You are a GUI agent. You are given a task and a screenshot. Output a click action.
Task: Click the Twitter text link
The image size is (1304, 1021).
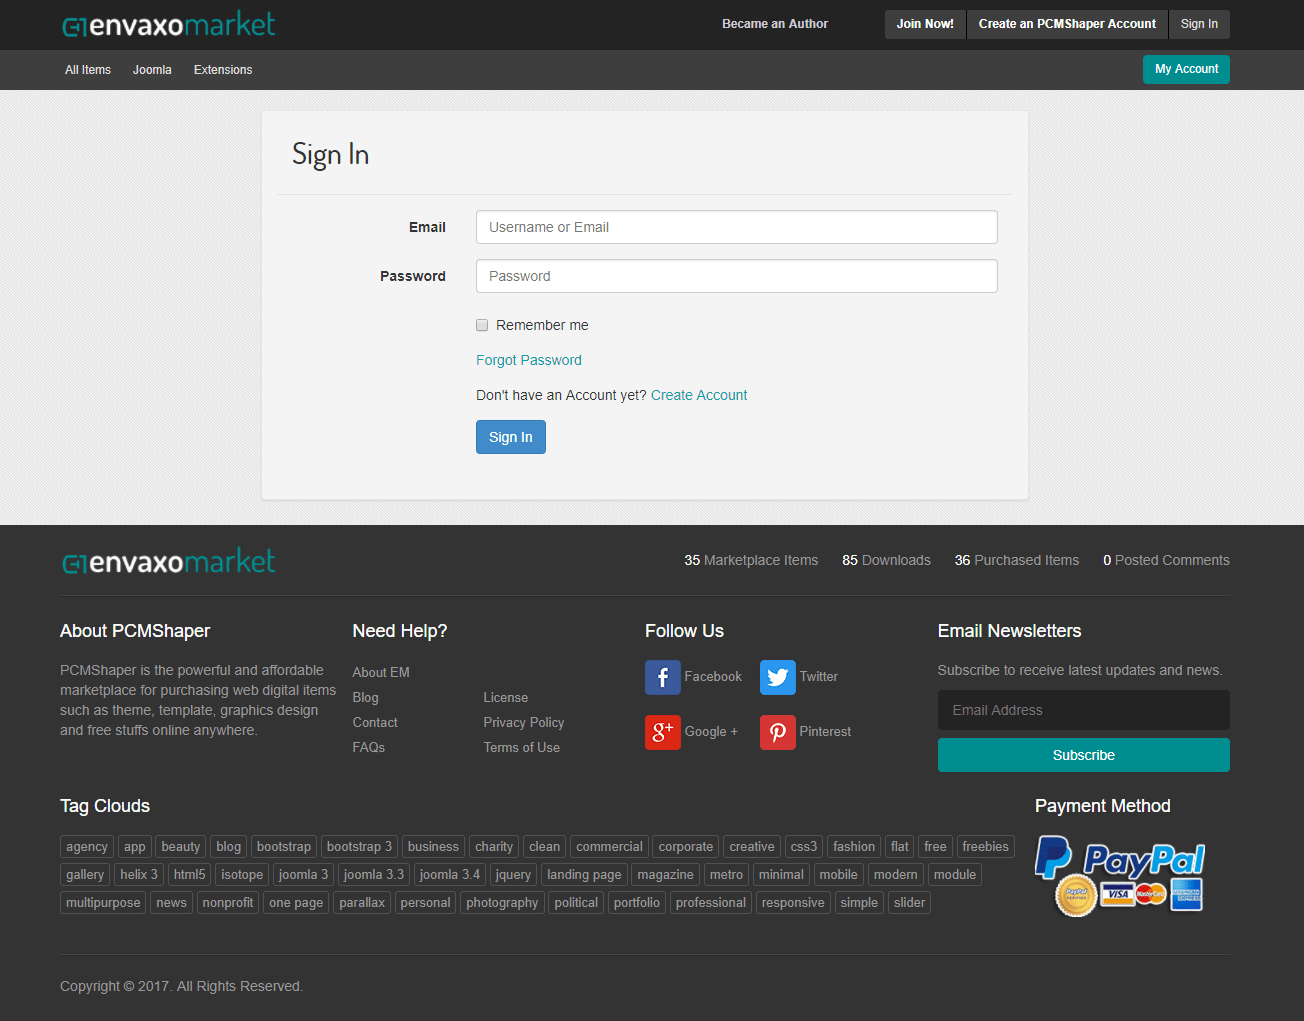pos(819,676)
